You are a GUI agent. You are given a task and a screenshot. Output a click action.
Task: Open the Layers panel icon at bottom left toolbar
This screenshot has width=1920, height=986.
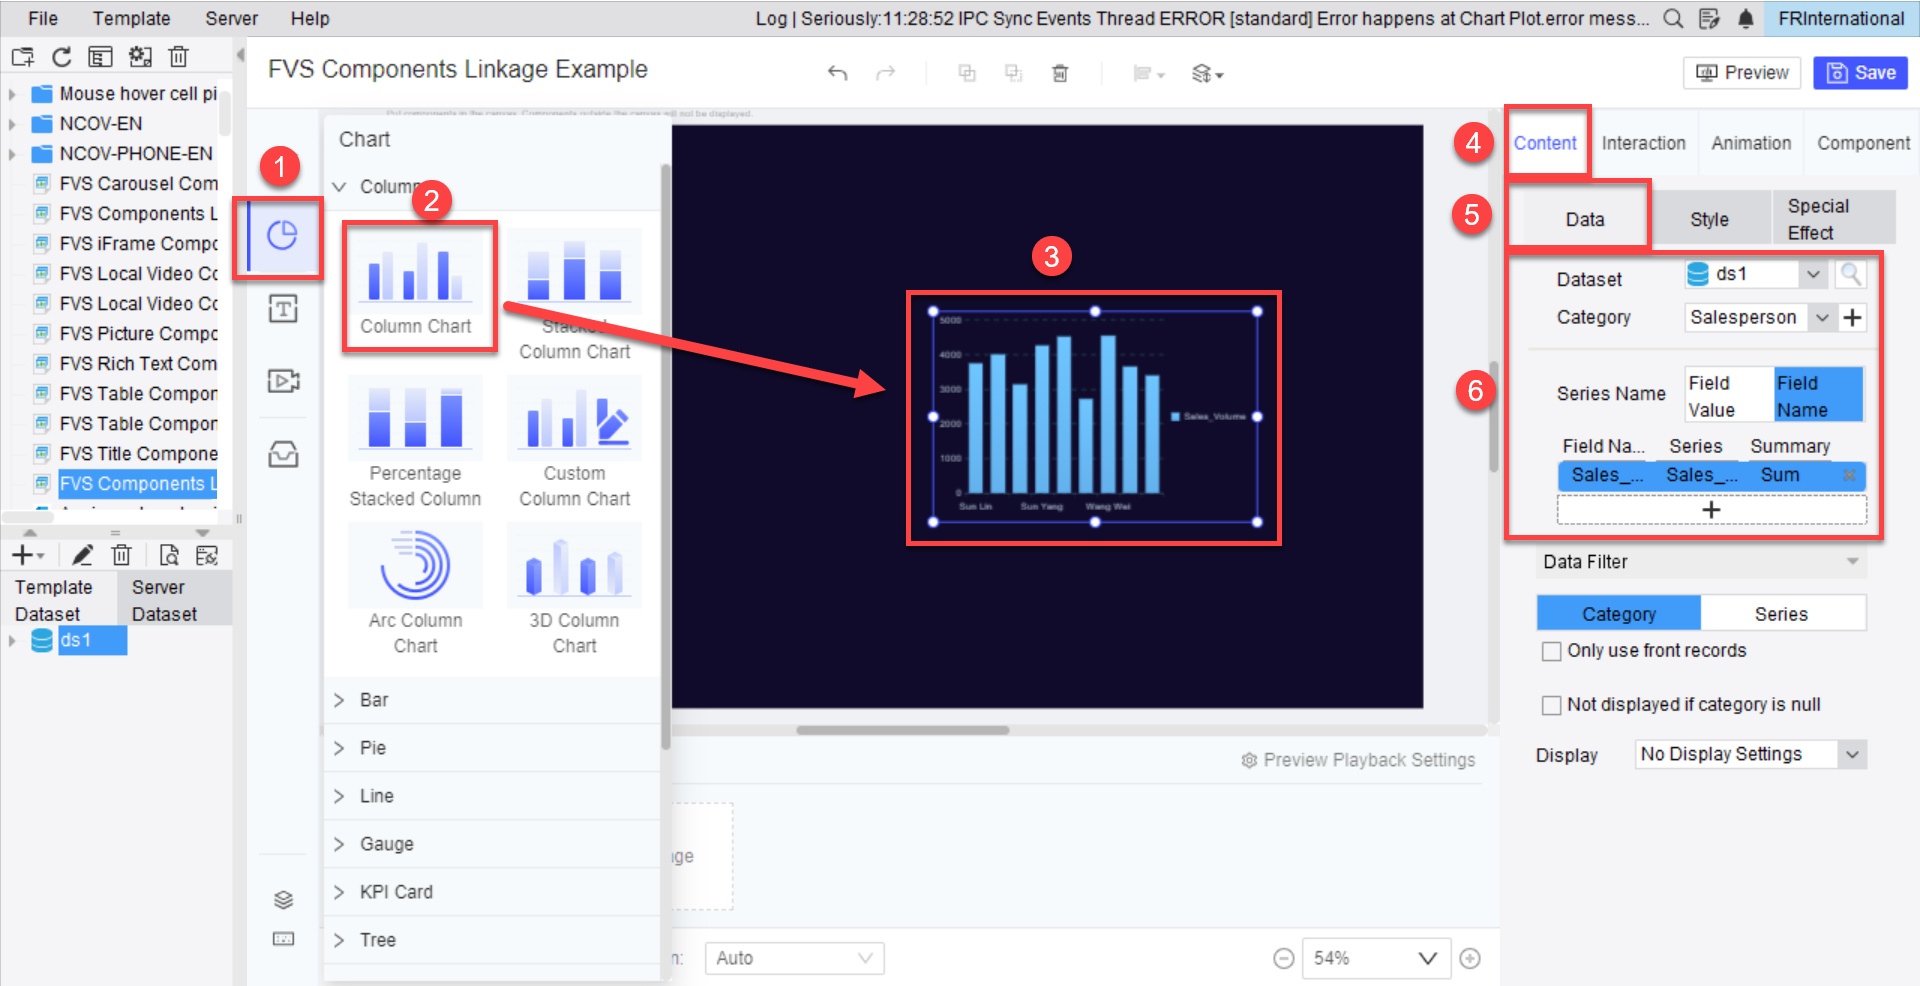283,899
